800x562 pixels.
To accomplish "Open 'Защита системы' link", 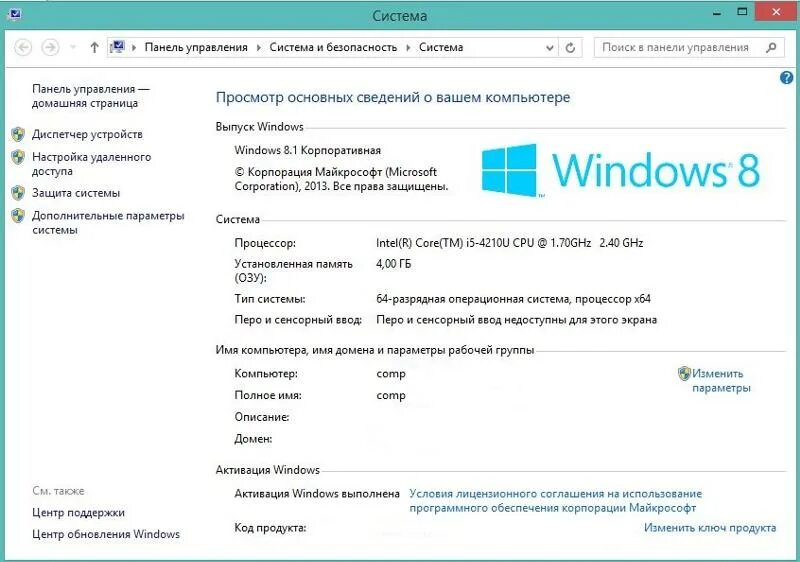I will pos(76,193).
